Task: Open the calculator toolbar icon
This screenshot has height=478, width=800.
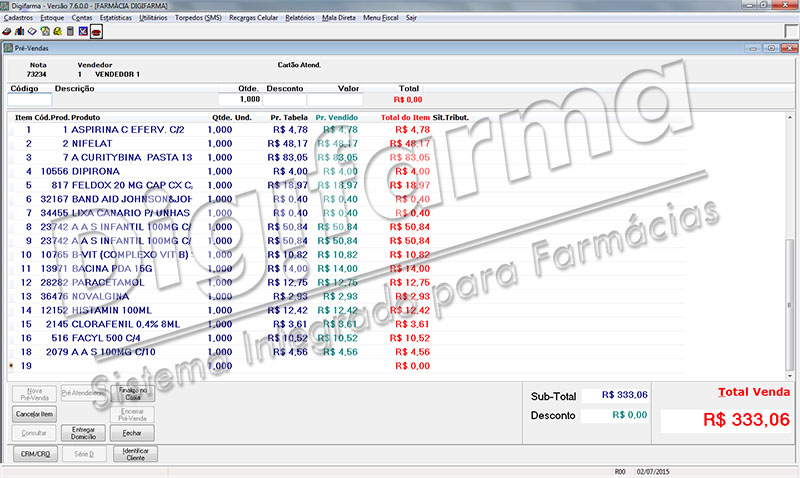Action: (x=70, y=32)
